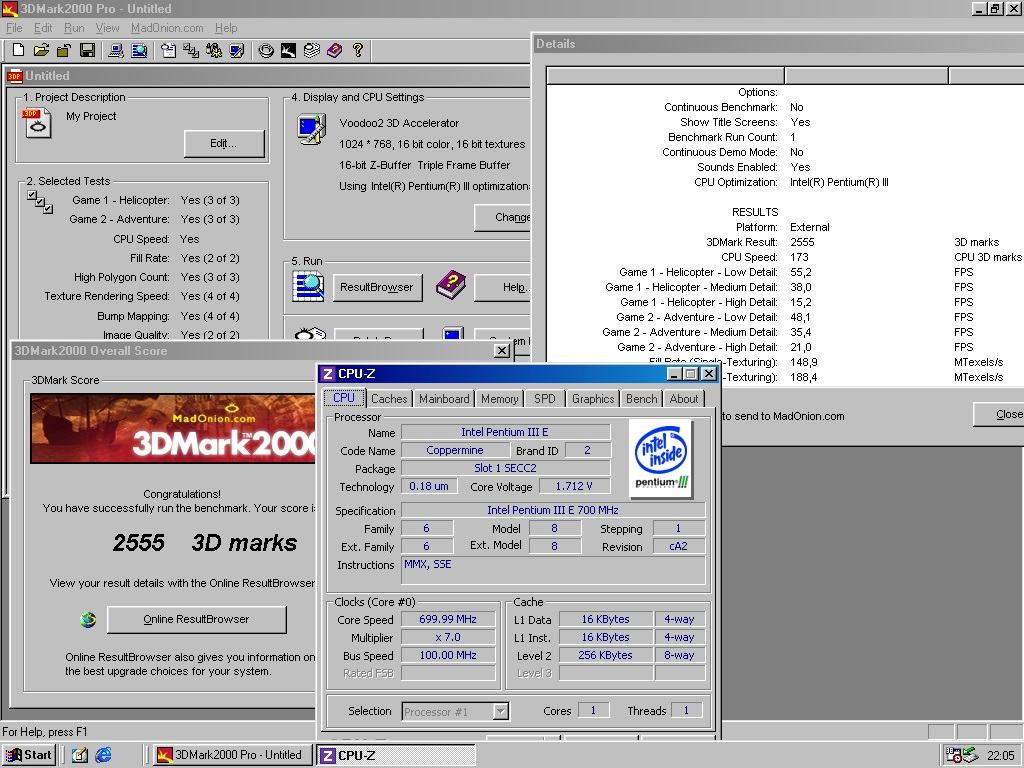1024x768 pixels.
Task: Click the Start button
Action: tap(29, 755)
